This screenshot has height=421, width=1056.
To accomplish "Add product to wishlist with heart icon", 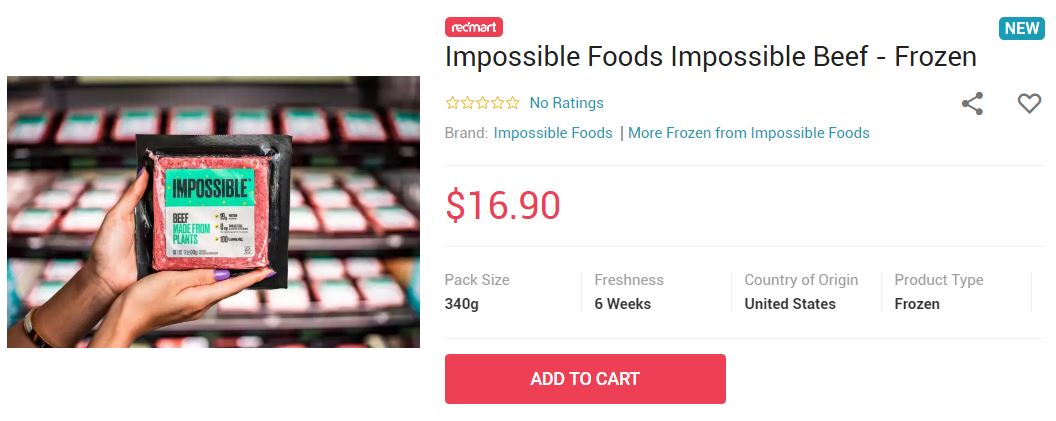I will pos(1029,103).
